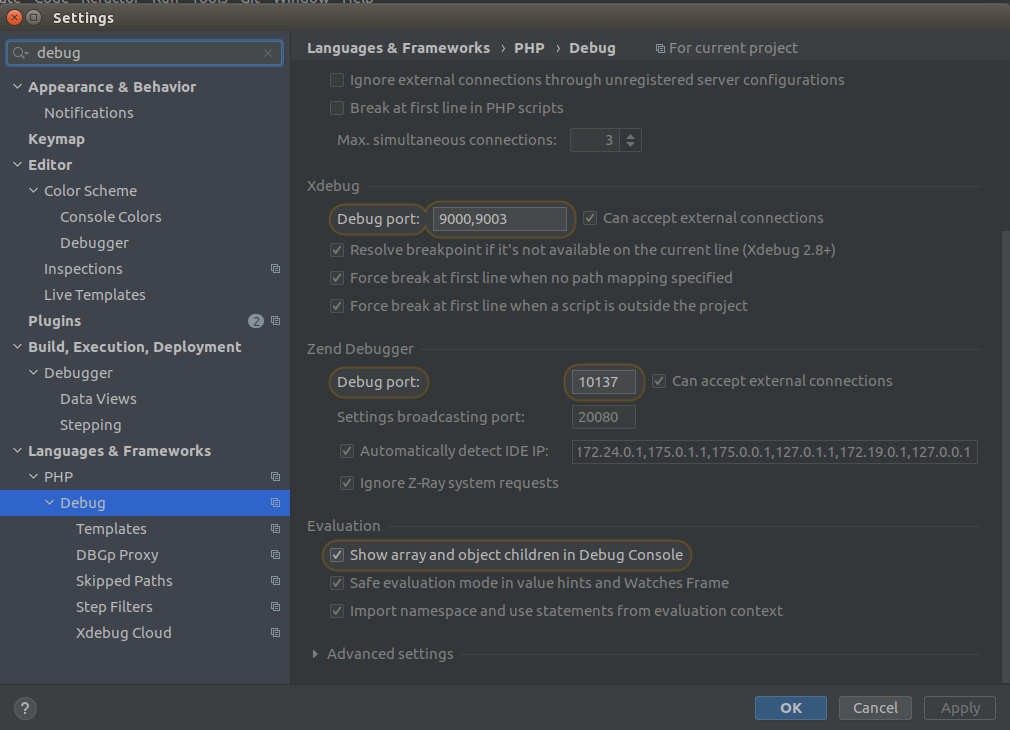Click the project icon next to Skipped Paths
Screen dimensions: 1010x730
(x=275, y=580)
